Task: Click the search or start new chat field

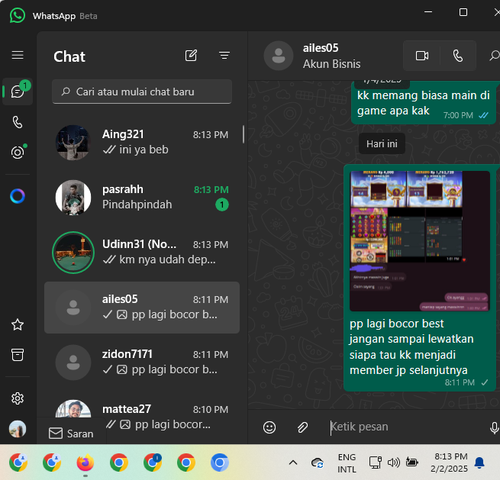Action: (x=142, y=92)
